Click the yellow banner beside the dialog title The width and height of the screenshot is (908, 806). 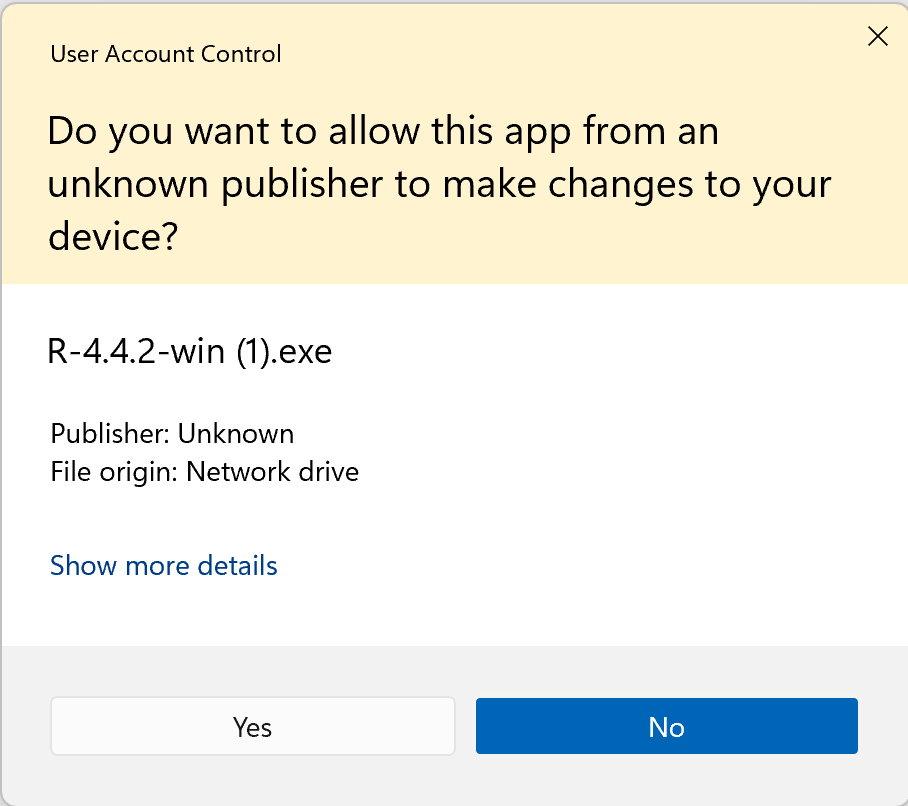560,53
